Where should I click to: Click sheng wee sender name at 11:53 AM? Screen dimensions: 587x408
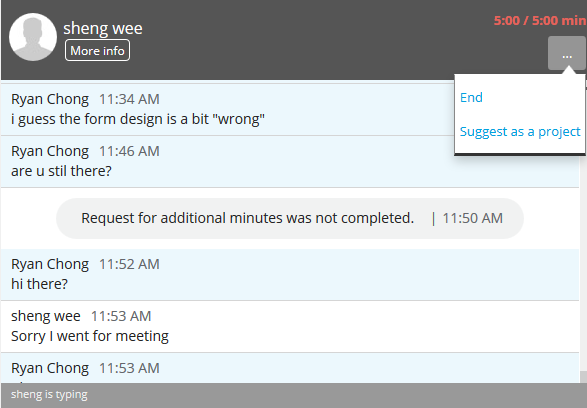click(x=46, y=316)
